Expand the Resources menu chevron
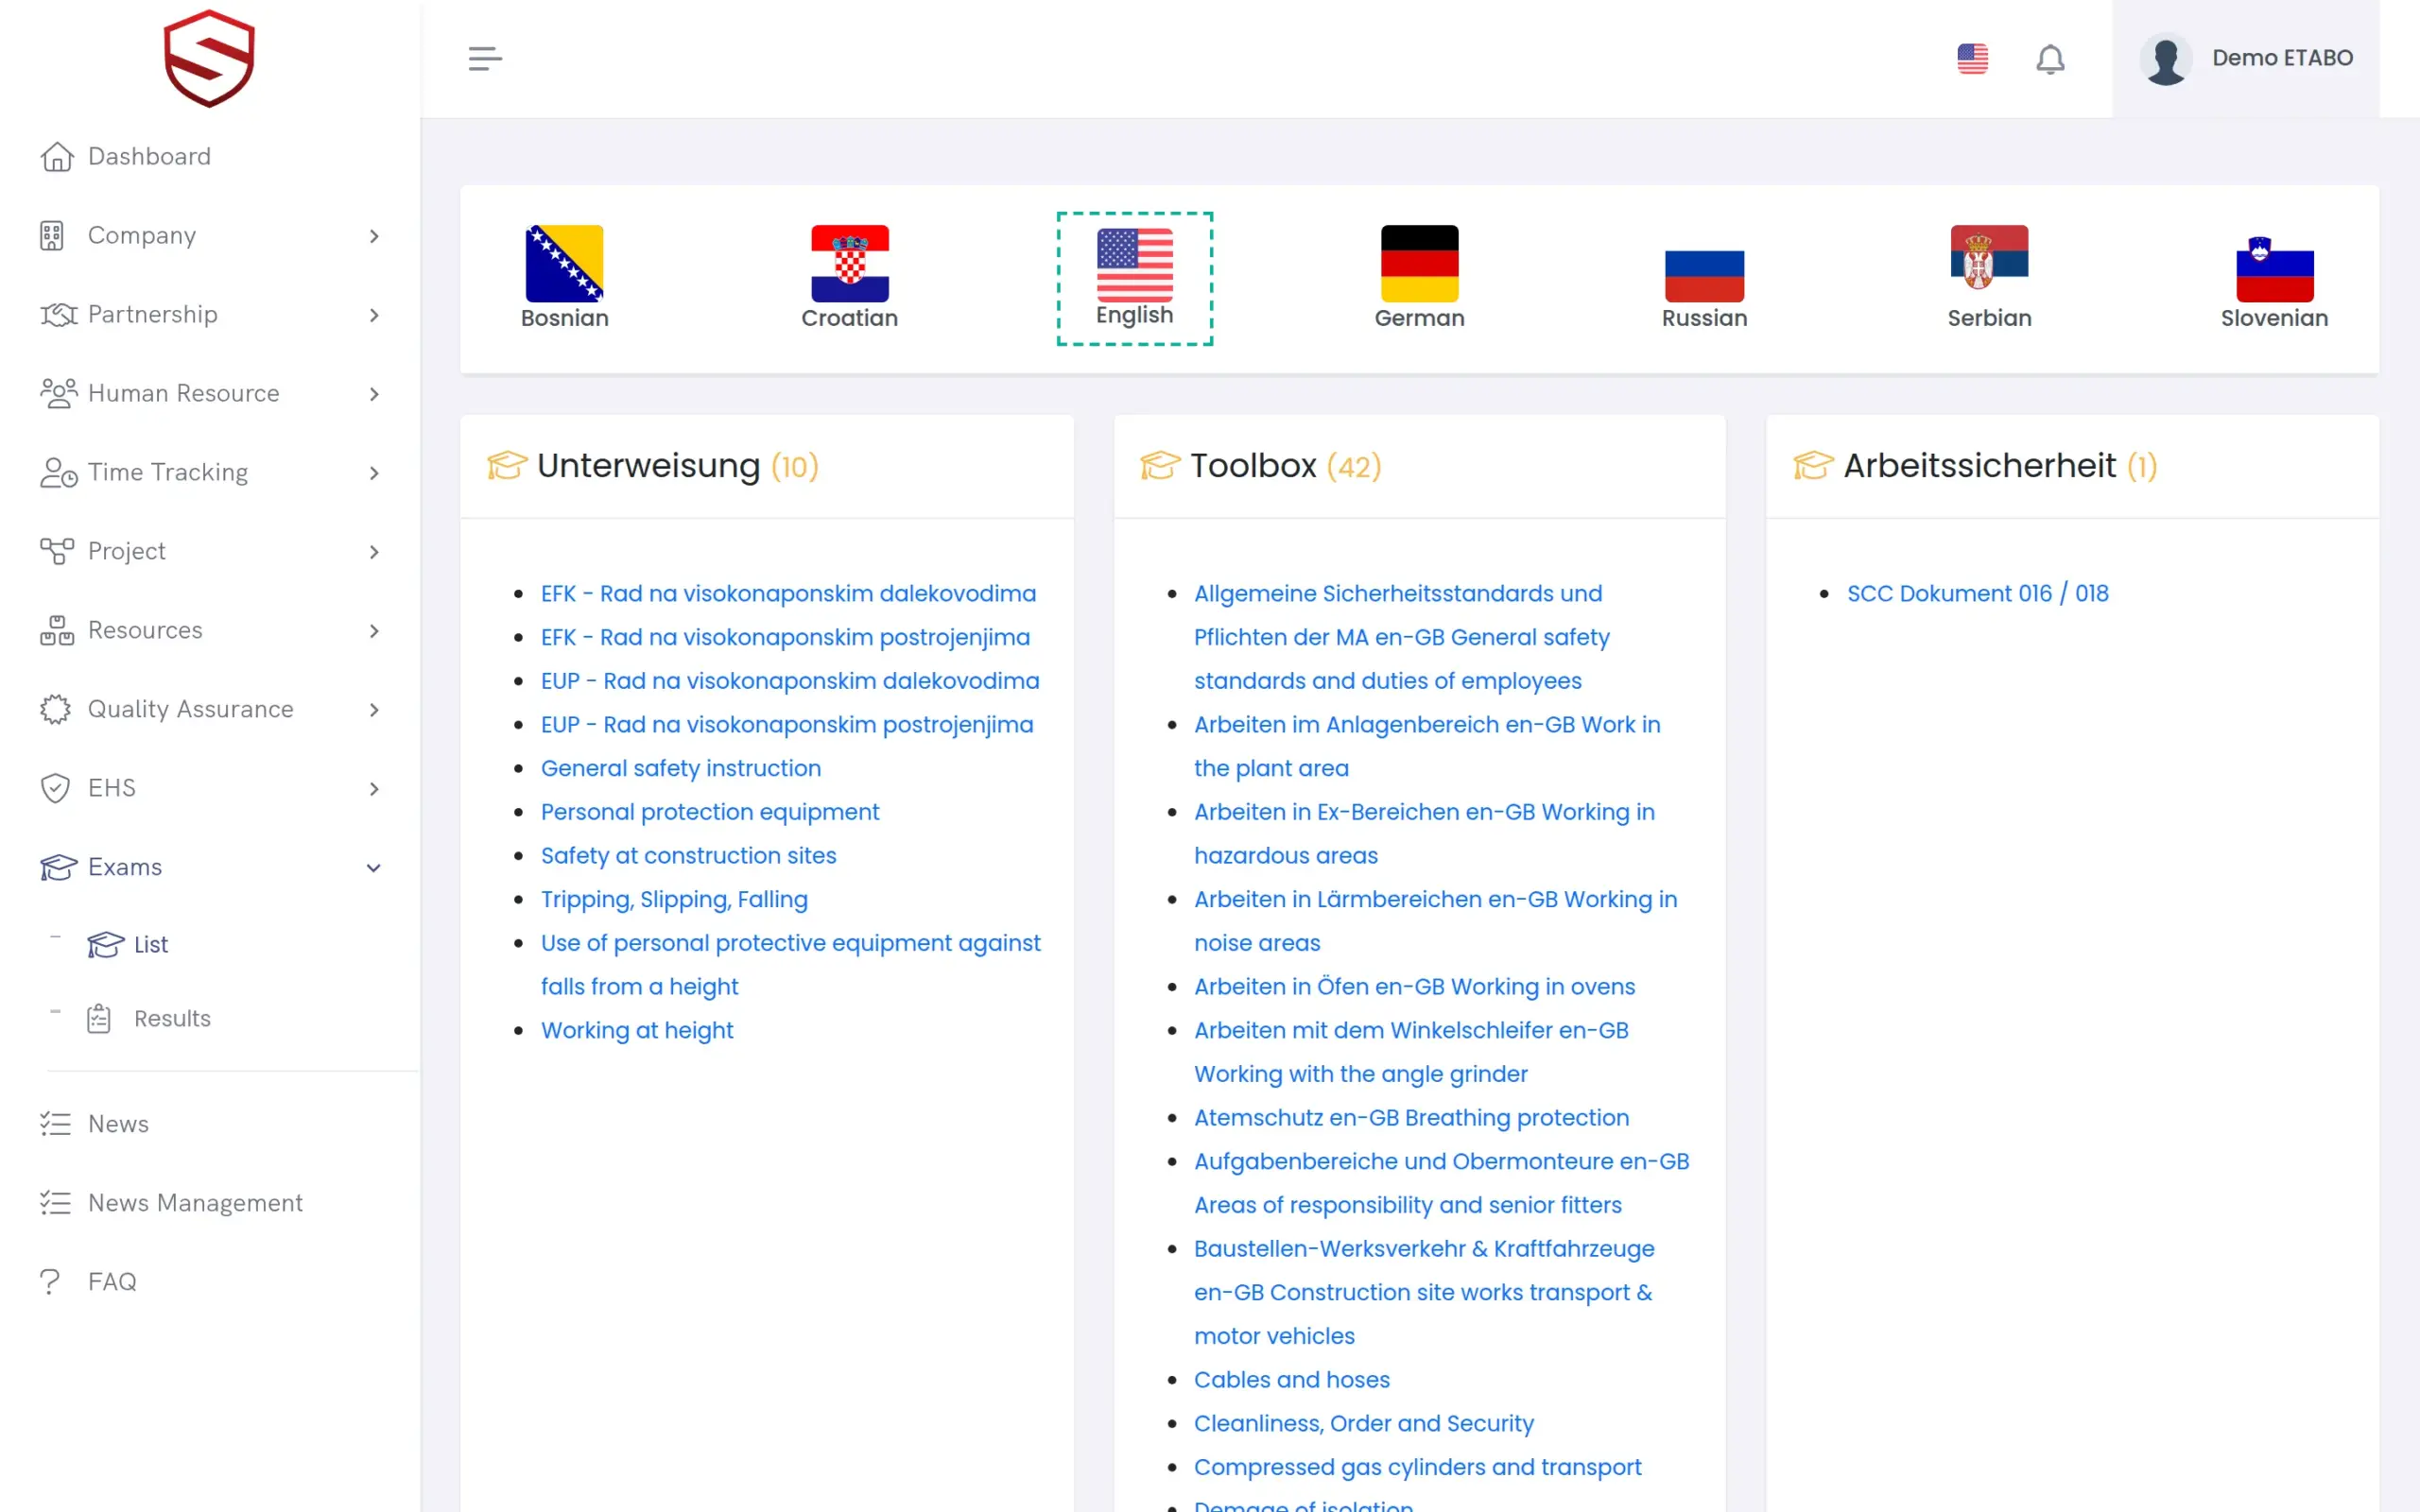This screenshot has height=1512, width=2420. point(374,631)
